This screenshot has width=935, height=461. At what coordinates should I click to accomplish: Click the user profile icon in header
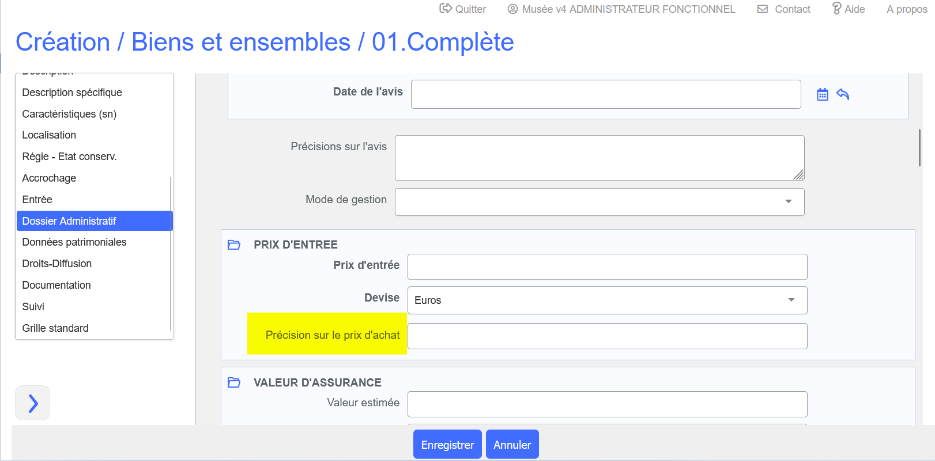(513, 9)
